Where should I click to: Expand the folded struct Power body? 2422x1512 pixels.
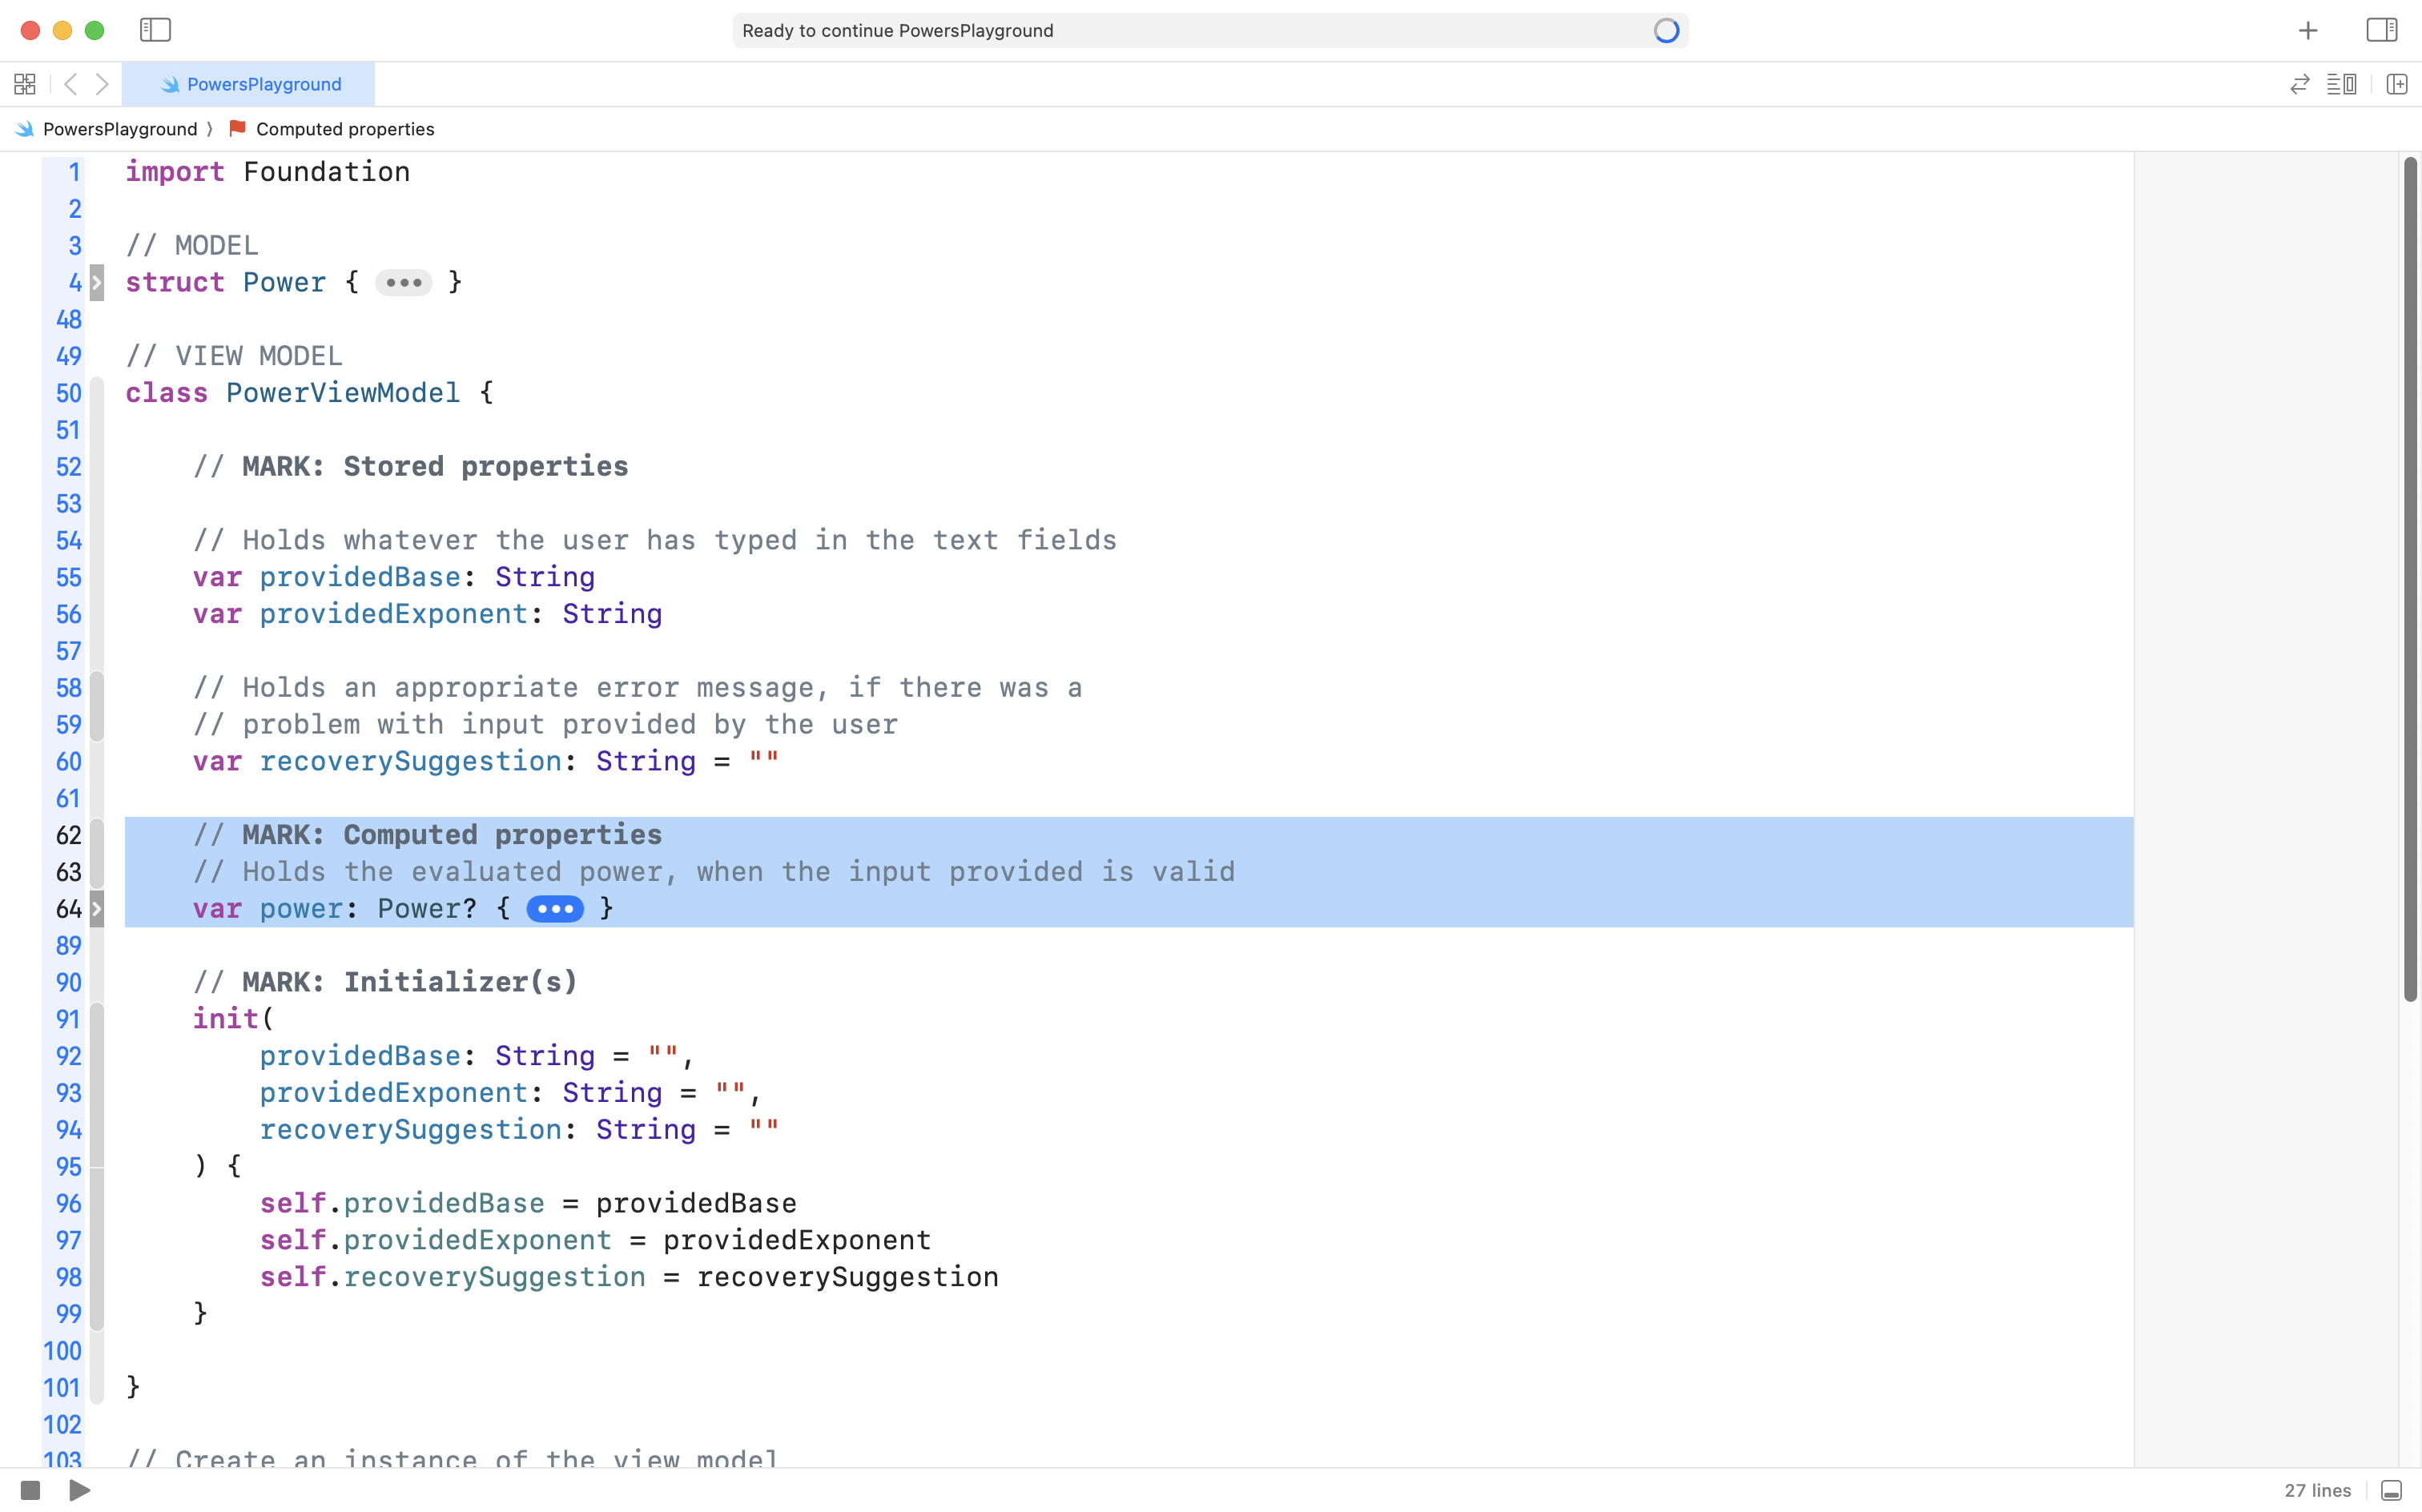click(x=403, y=283)
